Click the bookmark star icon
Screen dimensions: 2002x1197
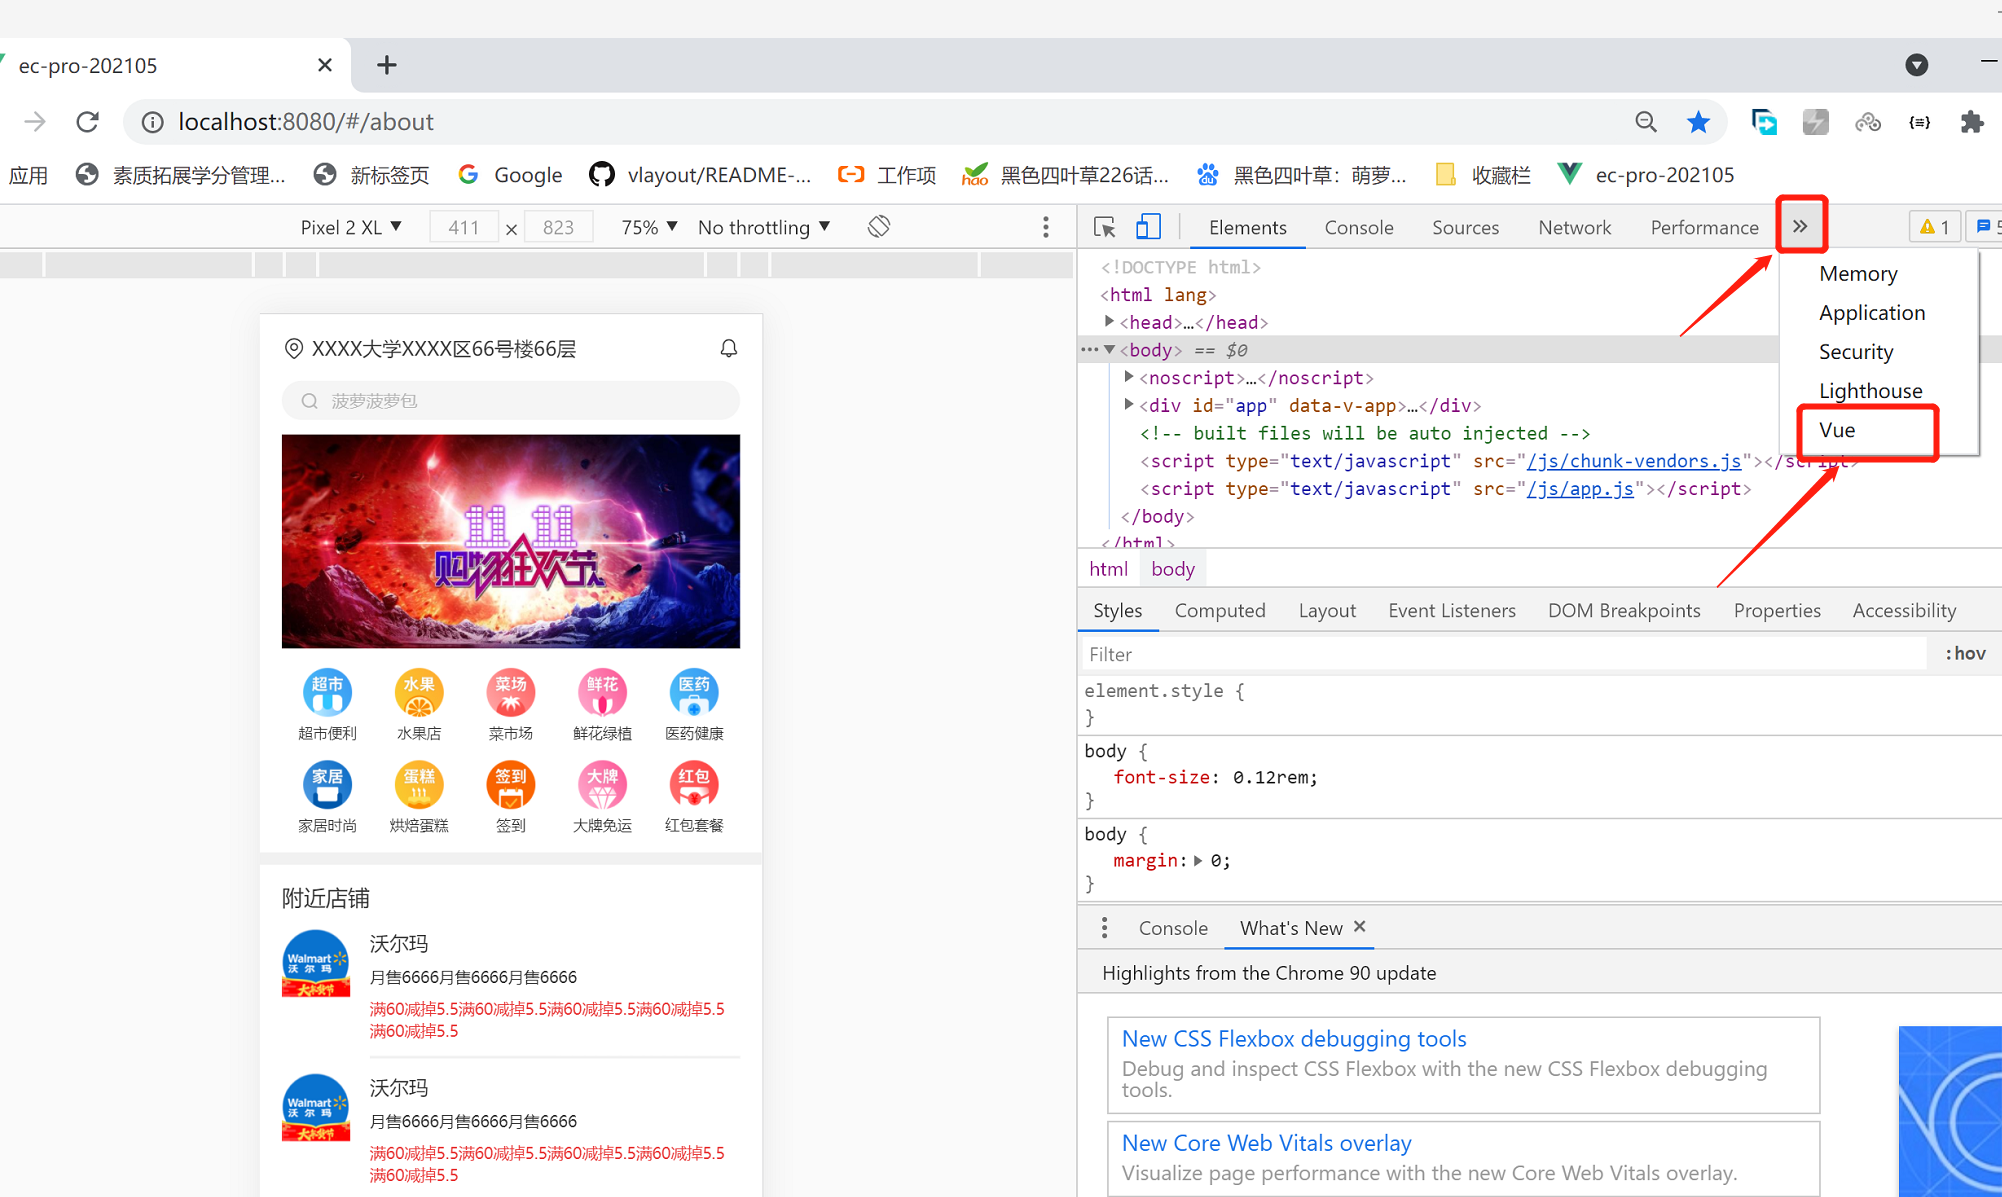1698,122
